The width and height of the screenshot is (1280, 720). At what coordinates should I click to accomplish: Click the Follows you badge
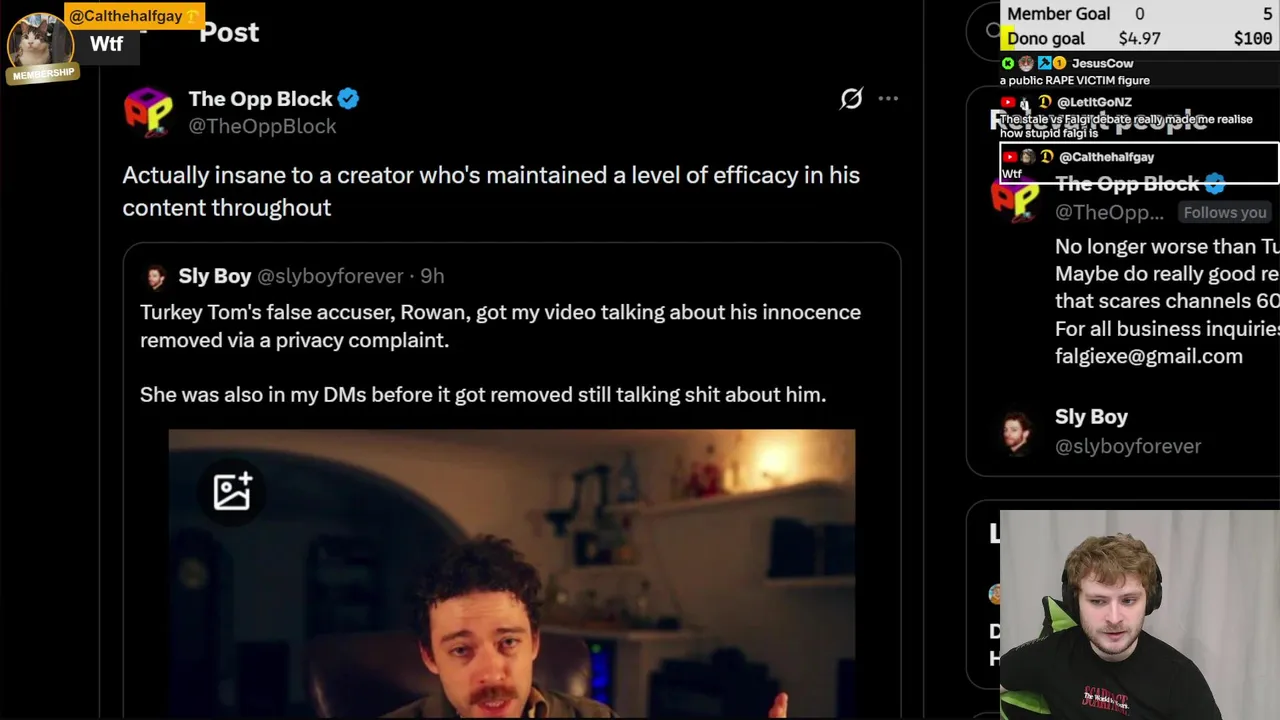1224,212
